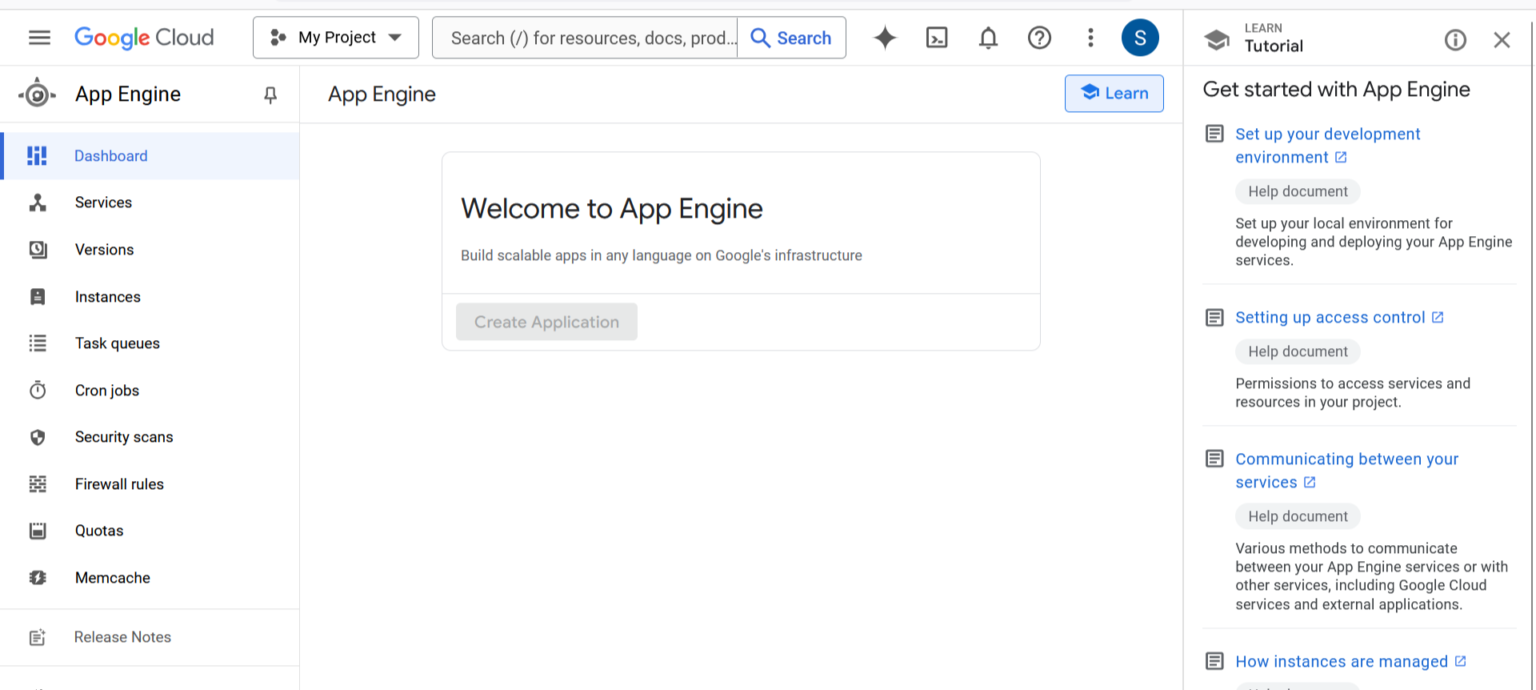Viewport: 1536px width, 690px height.
Task: Open the My Project project selector
Action: tap(335, 37)
